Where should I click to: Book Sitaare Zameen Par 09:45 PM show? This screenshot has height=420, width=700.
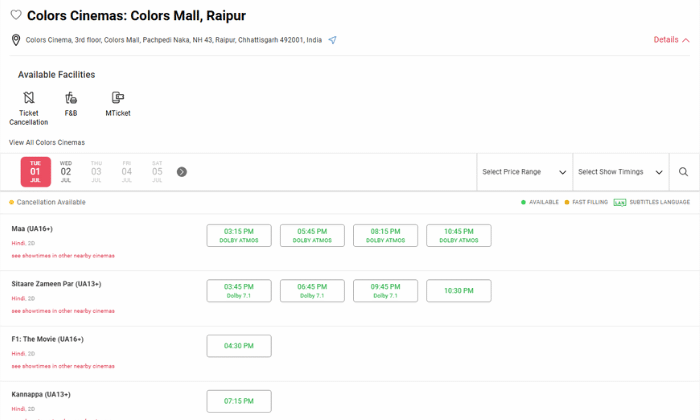[x=385, y=291]
